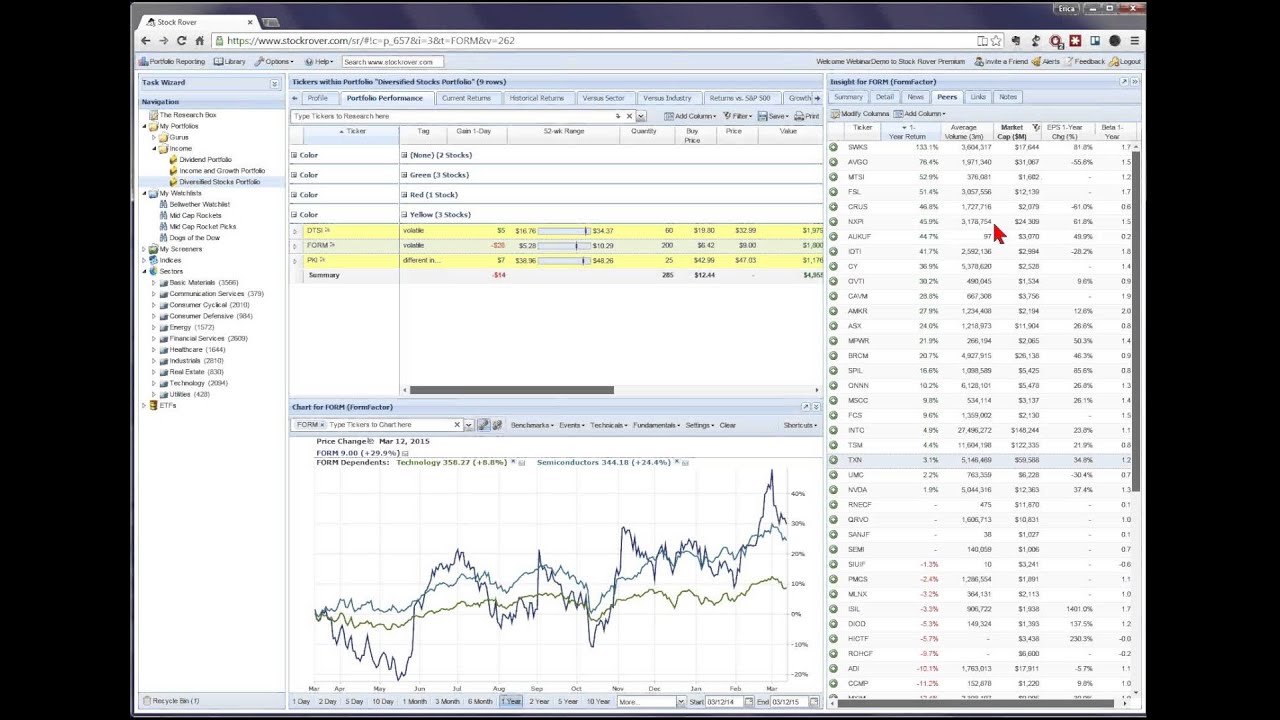Expand the ETFs node
This screenshot has height=720, width=1280.
point(144,405)
